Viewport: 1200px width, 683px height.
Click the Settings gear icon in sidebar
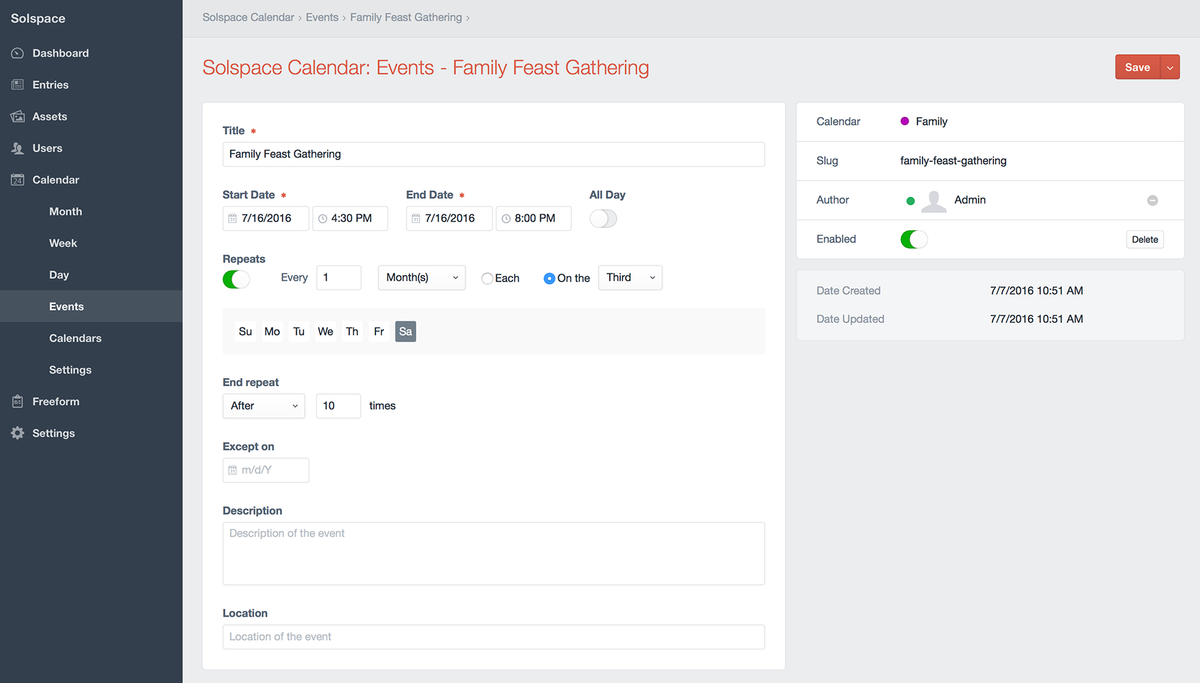coord(17,433)
